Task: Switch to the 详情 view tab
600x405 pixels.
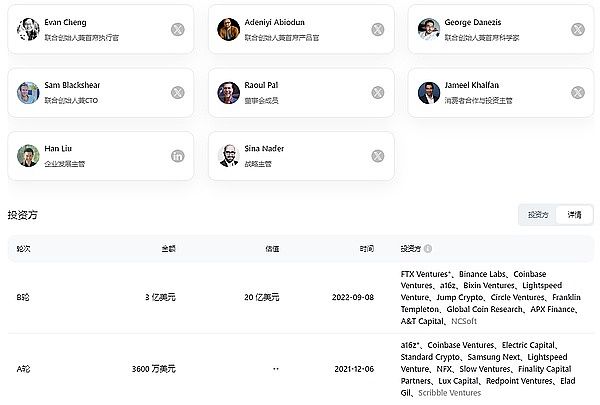Action: point(574,214)
